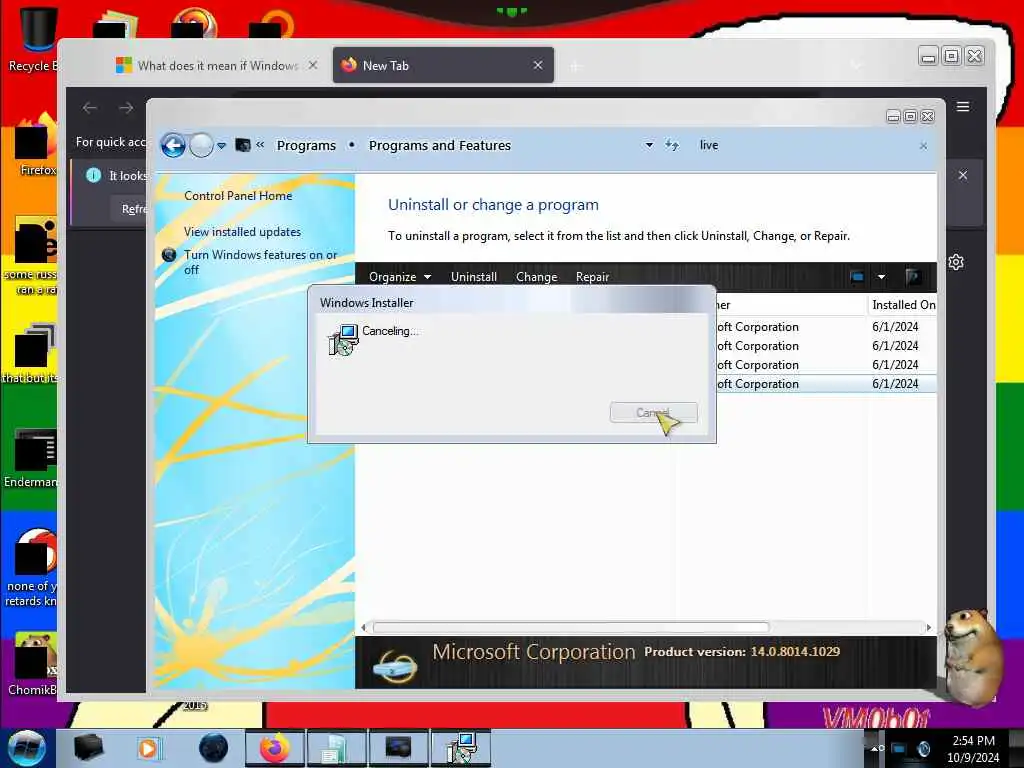Click the Control Panel icon in address bar
This screenshot has height=768, width=1024.
(x=243, y=145)
